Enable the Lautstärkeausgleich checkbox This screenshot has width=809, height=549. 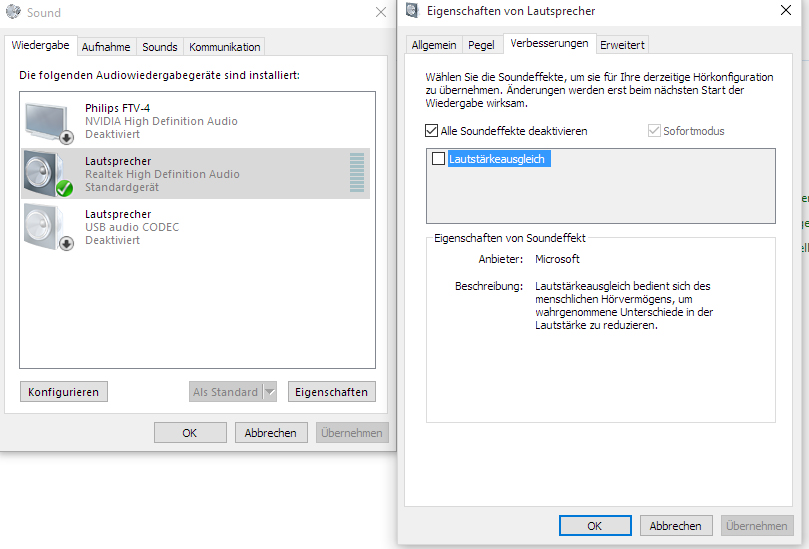[x=438, y=159]
